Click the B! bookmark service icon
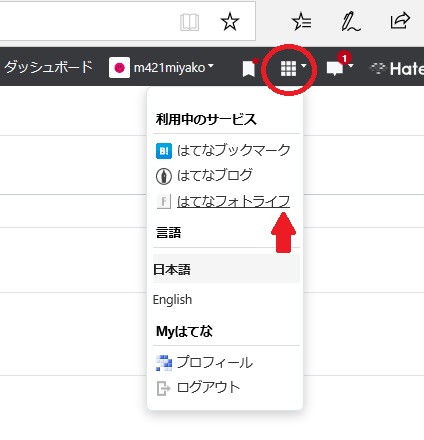The height and width of the screenshot is (440, 424). (164, 151)
